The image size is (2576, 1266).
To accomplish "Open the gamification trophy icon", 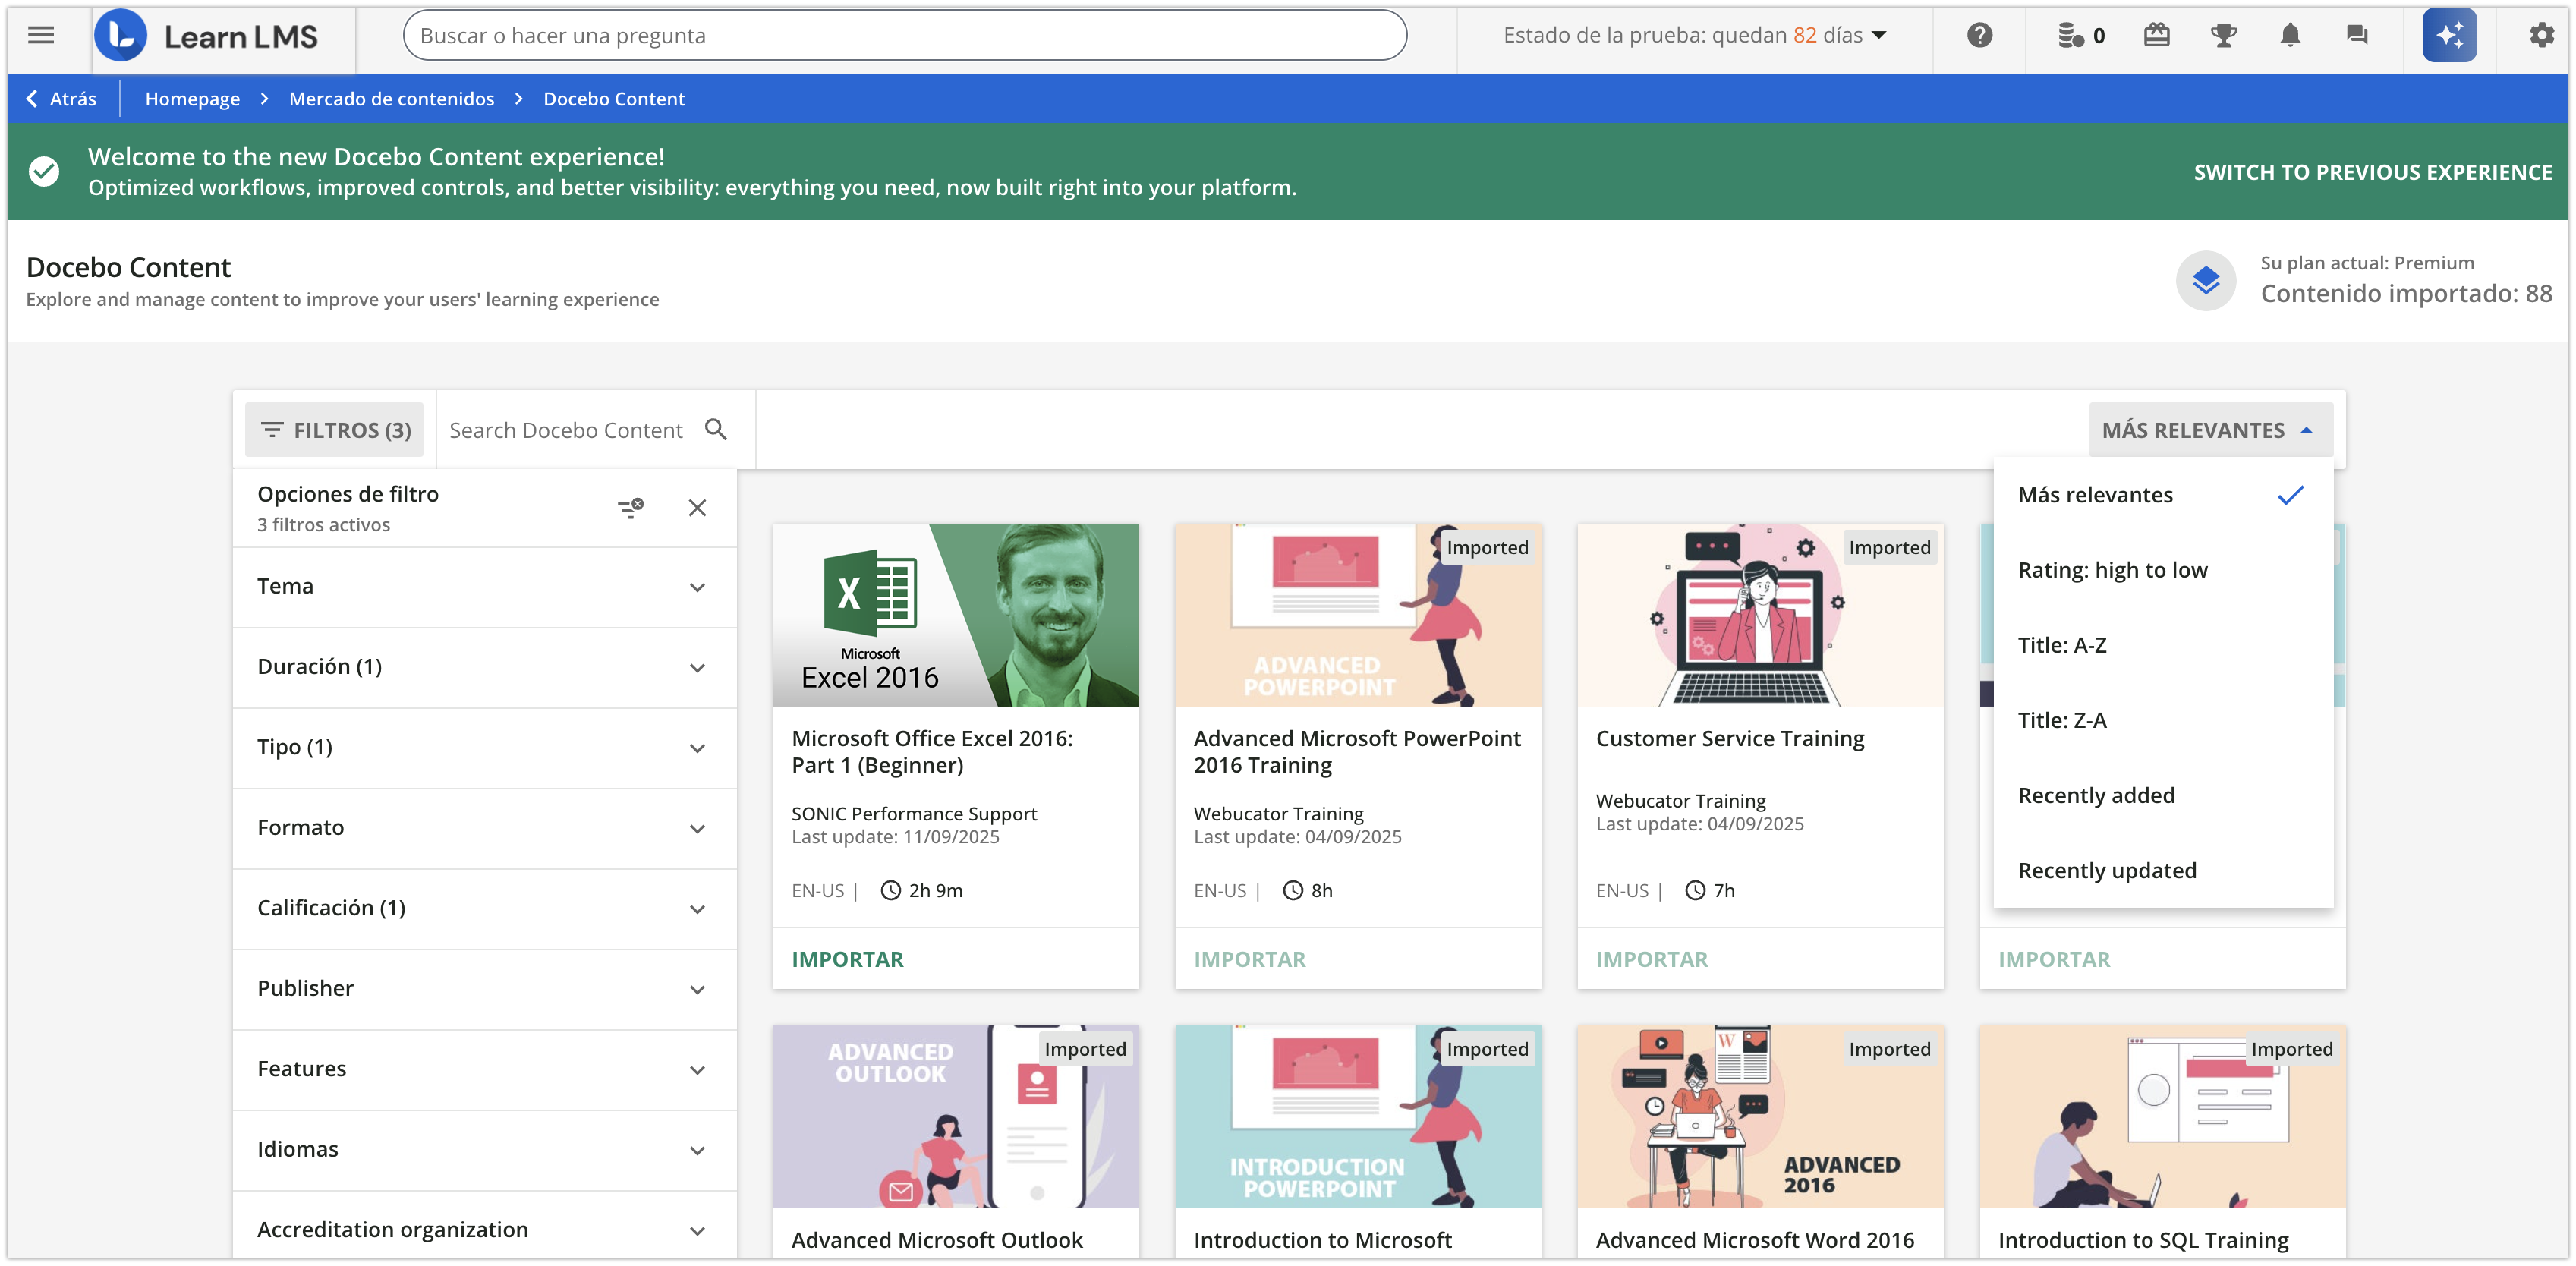I will (x=2223, y=36).
